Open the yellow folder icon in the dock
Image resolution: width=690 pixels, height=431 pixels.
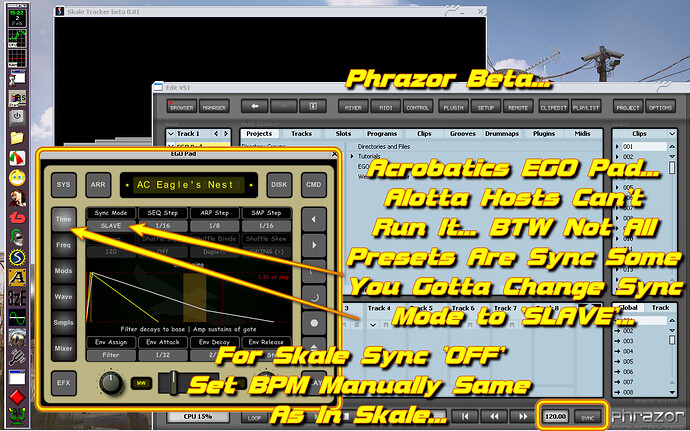point(17,138)
